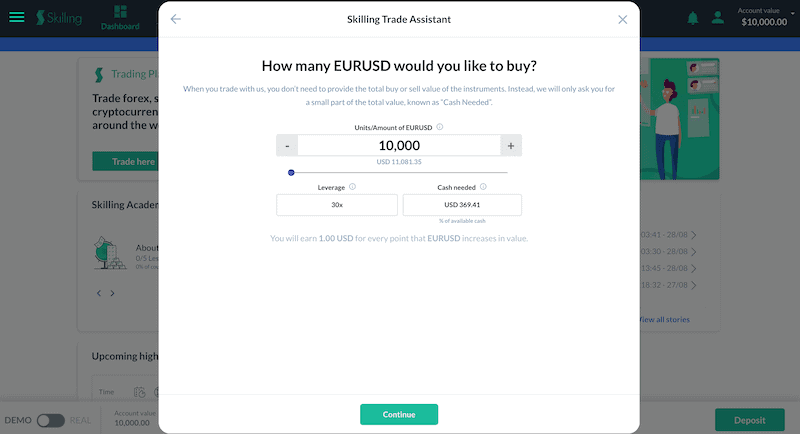Click the Skilling logo
The image size is (800, 434).
tap(59, 18)
